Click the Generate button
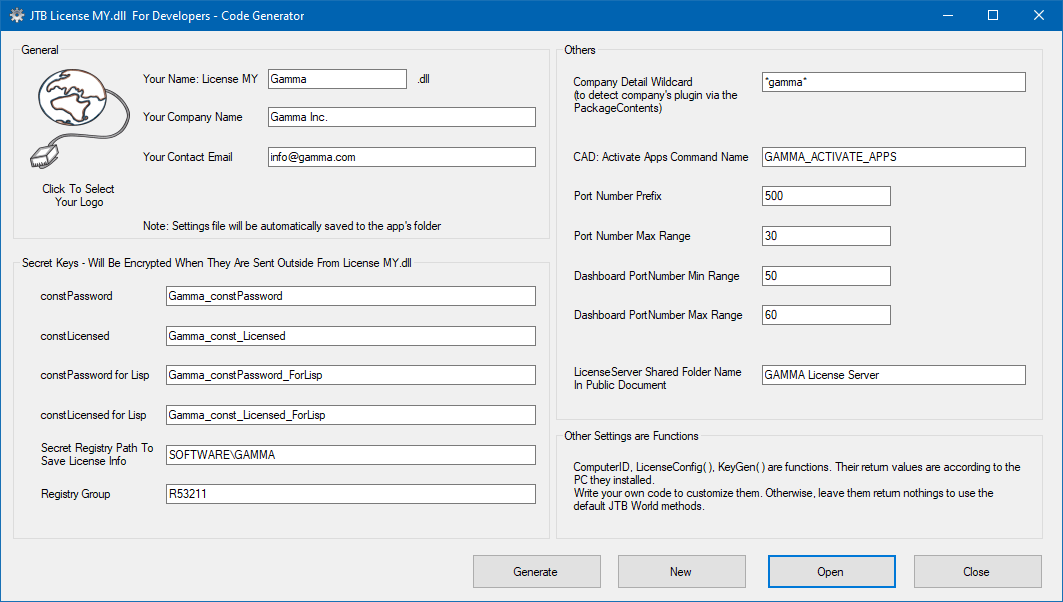Screen dimensions: 1063x602 pyautogui.click(x=536, y=571)
